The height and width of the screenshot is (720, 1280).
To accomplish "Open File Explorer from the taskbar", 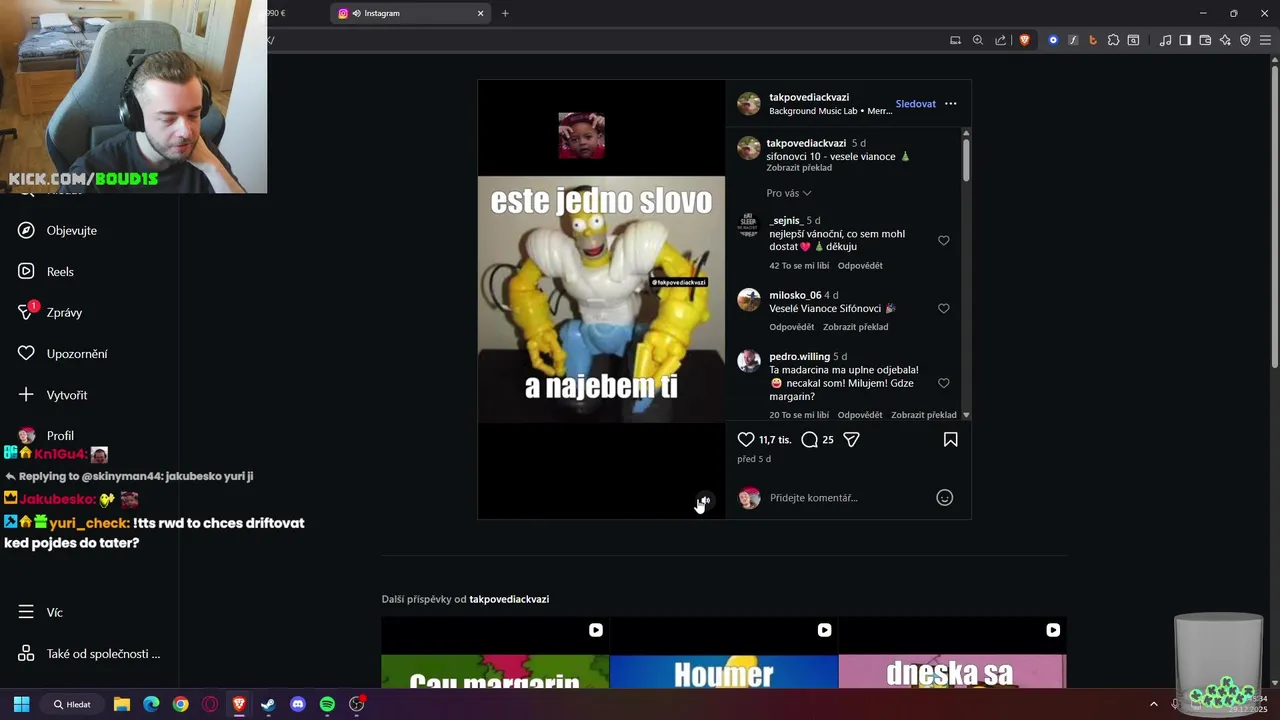I will click(x=122, y=704).
